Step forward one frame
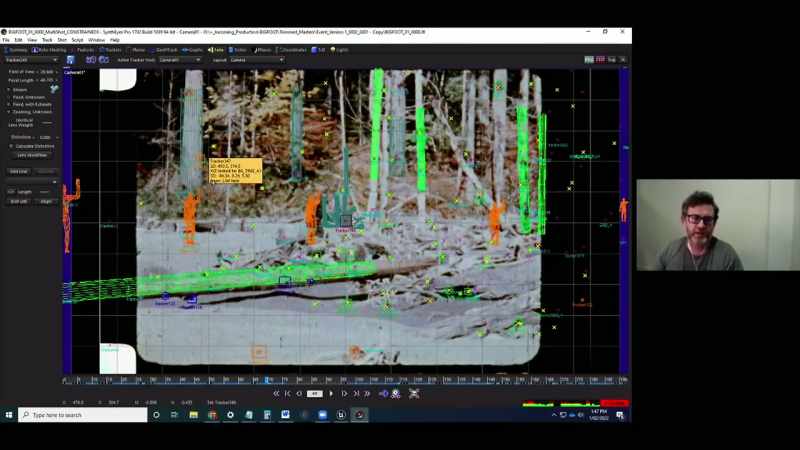 tap(344, 393)
